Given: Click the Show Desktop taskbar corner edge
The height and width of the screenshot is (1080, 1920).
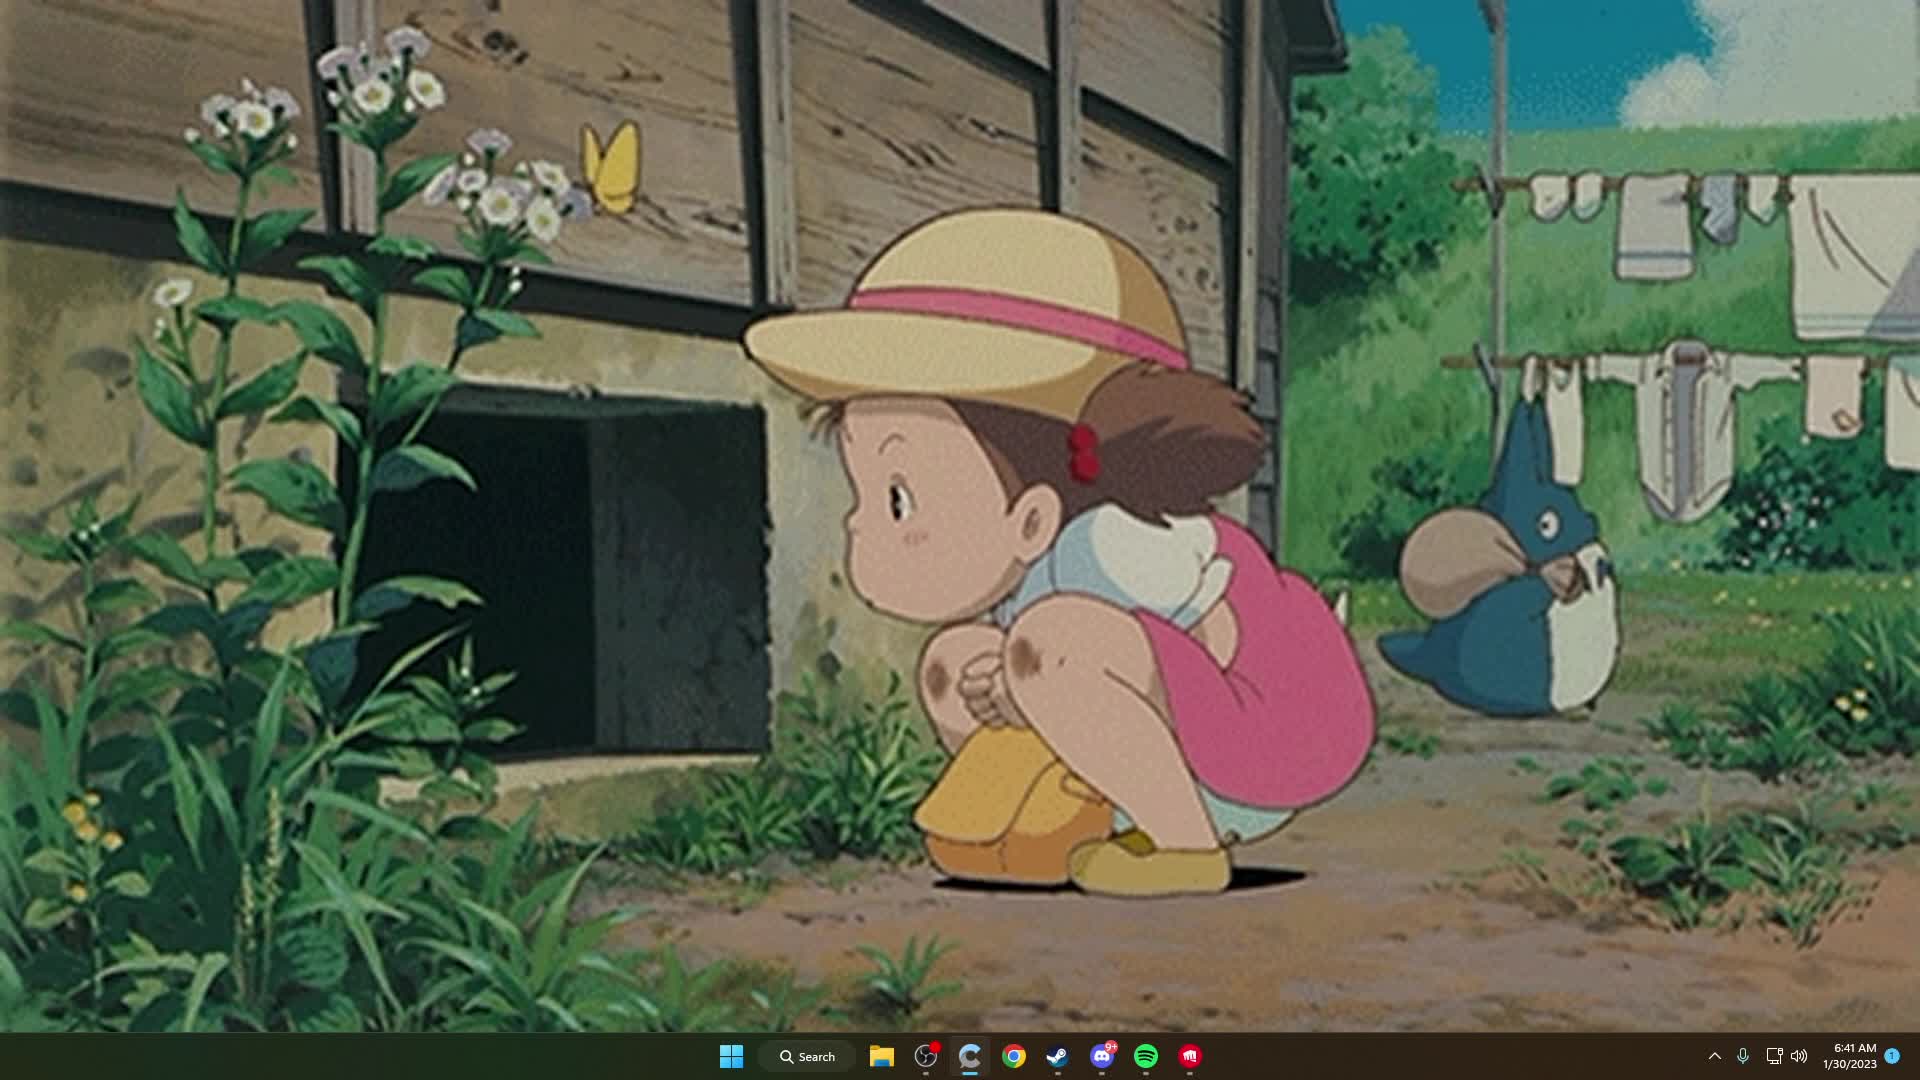Looking at the screenshot, I should point(1916,1056).
